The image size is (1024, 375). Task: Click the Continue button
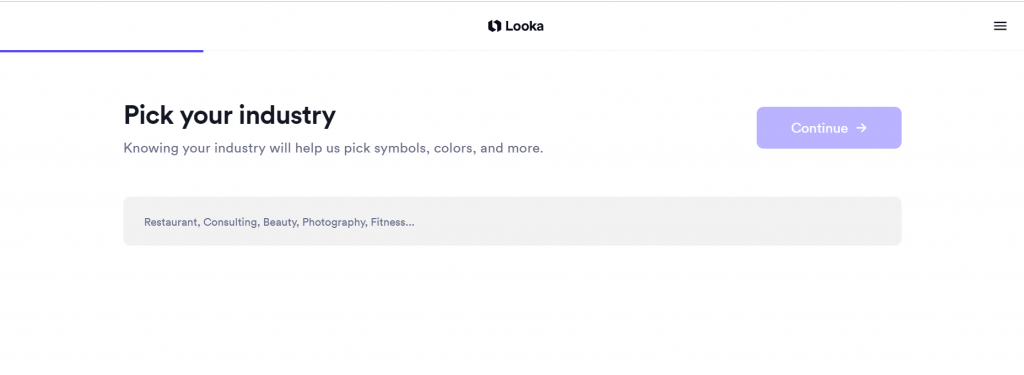(x=829, y=128)
